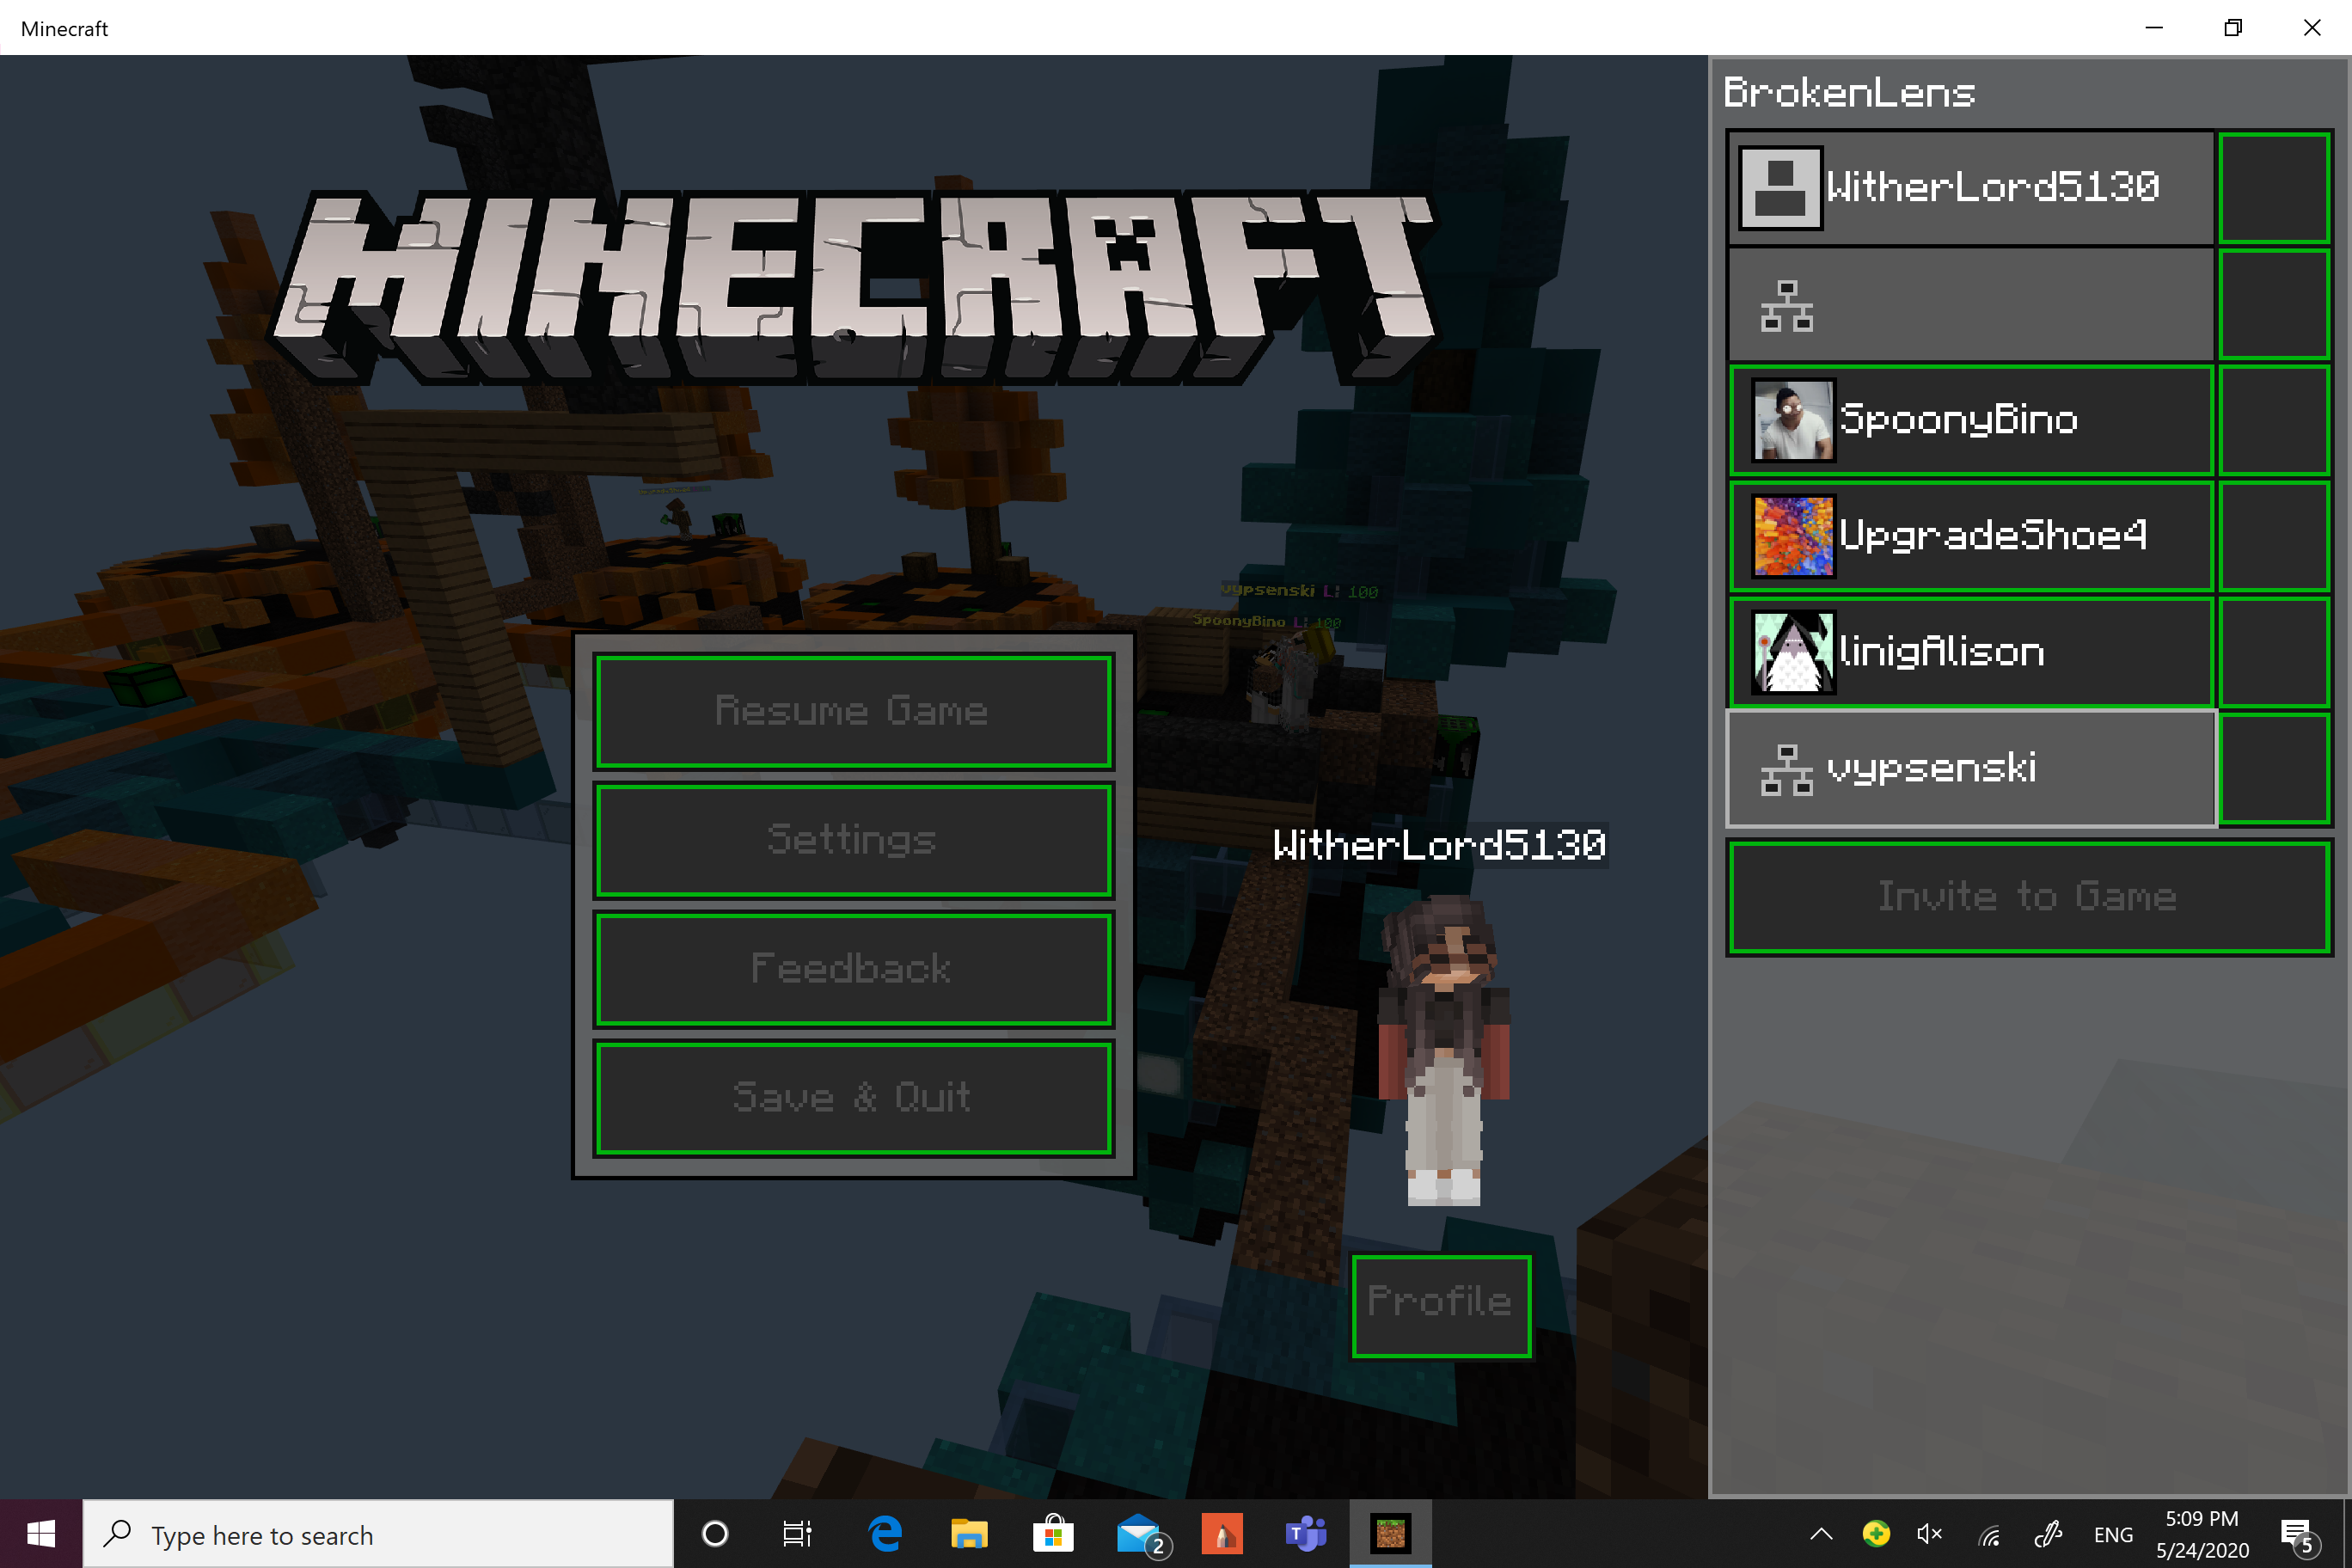Launch Microsoft Edge from the taskbar

pos(885,1534)
